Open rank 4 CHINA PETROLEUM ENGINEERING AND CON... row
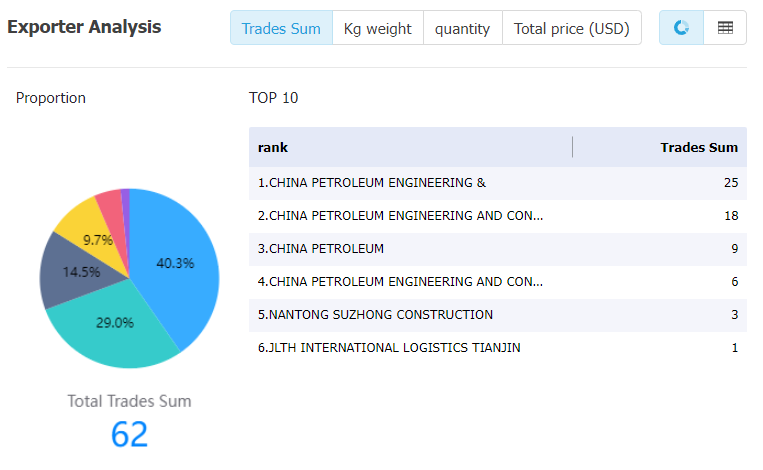 tap(498, 282)
